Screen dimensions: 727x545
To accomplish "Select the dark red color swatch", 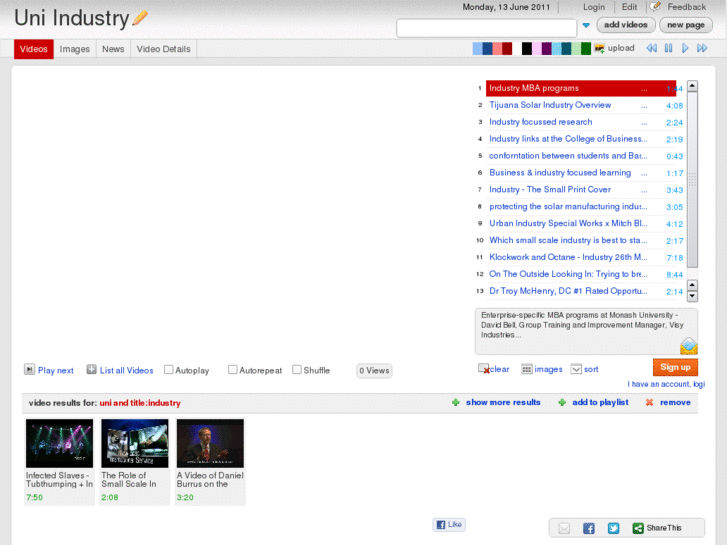I will coord(507,48).
